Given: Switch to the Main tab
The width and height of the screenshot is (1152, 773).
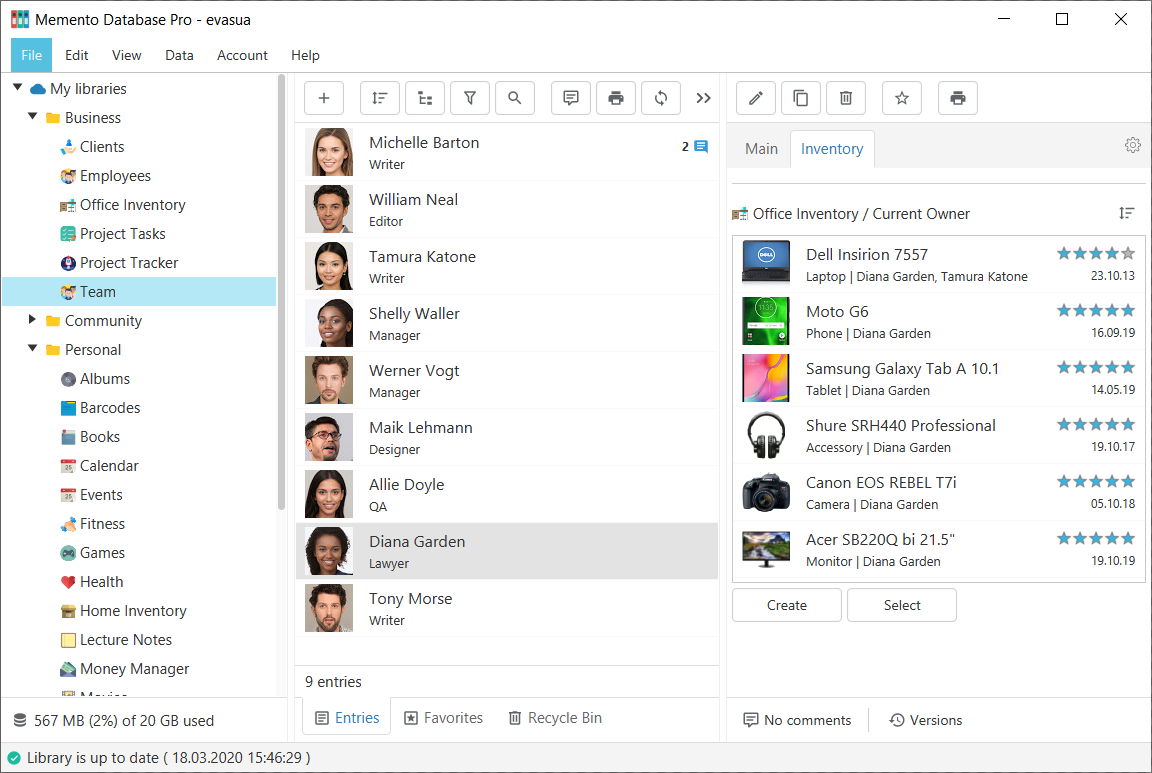Looking at the screenshot, I should click(x=759, y=148).
